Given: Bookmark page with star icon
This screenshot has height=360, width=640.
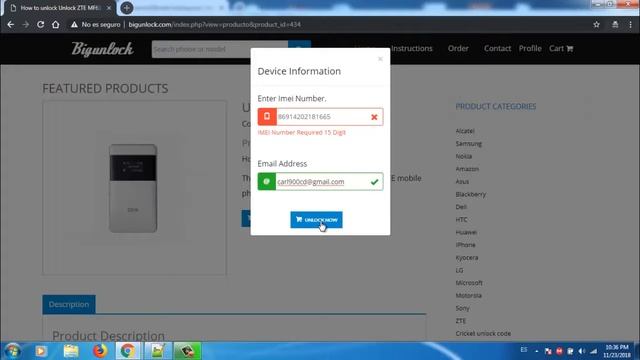Looking at the screenshot, I should [596, 24].
